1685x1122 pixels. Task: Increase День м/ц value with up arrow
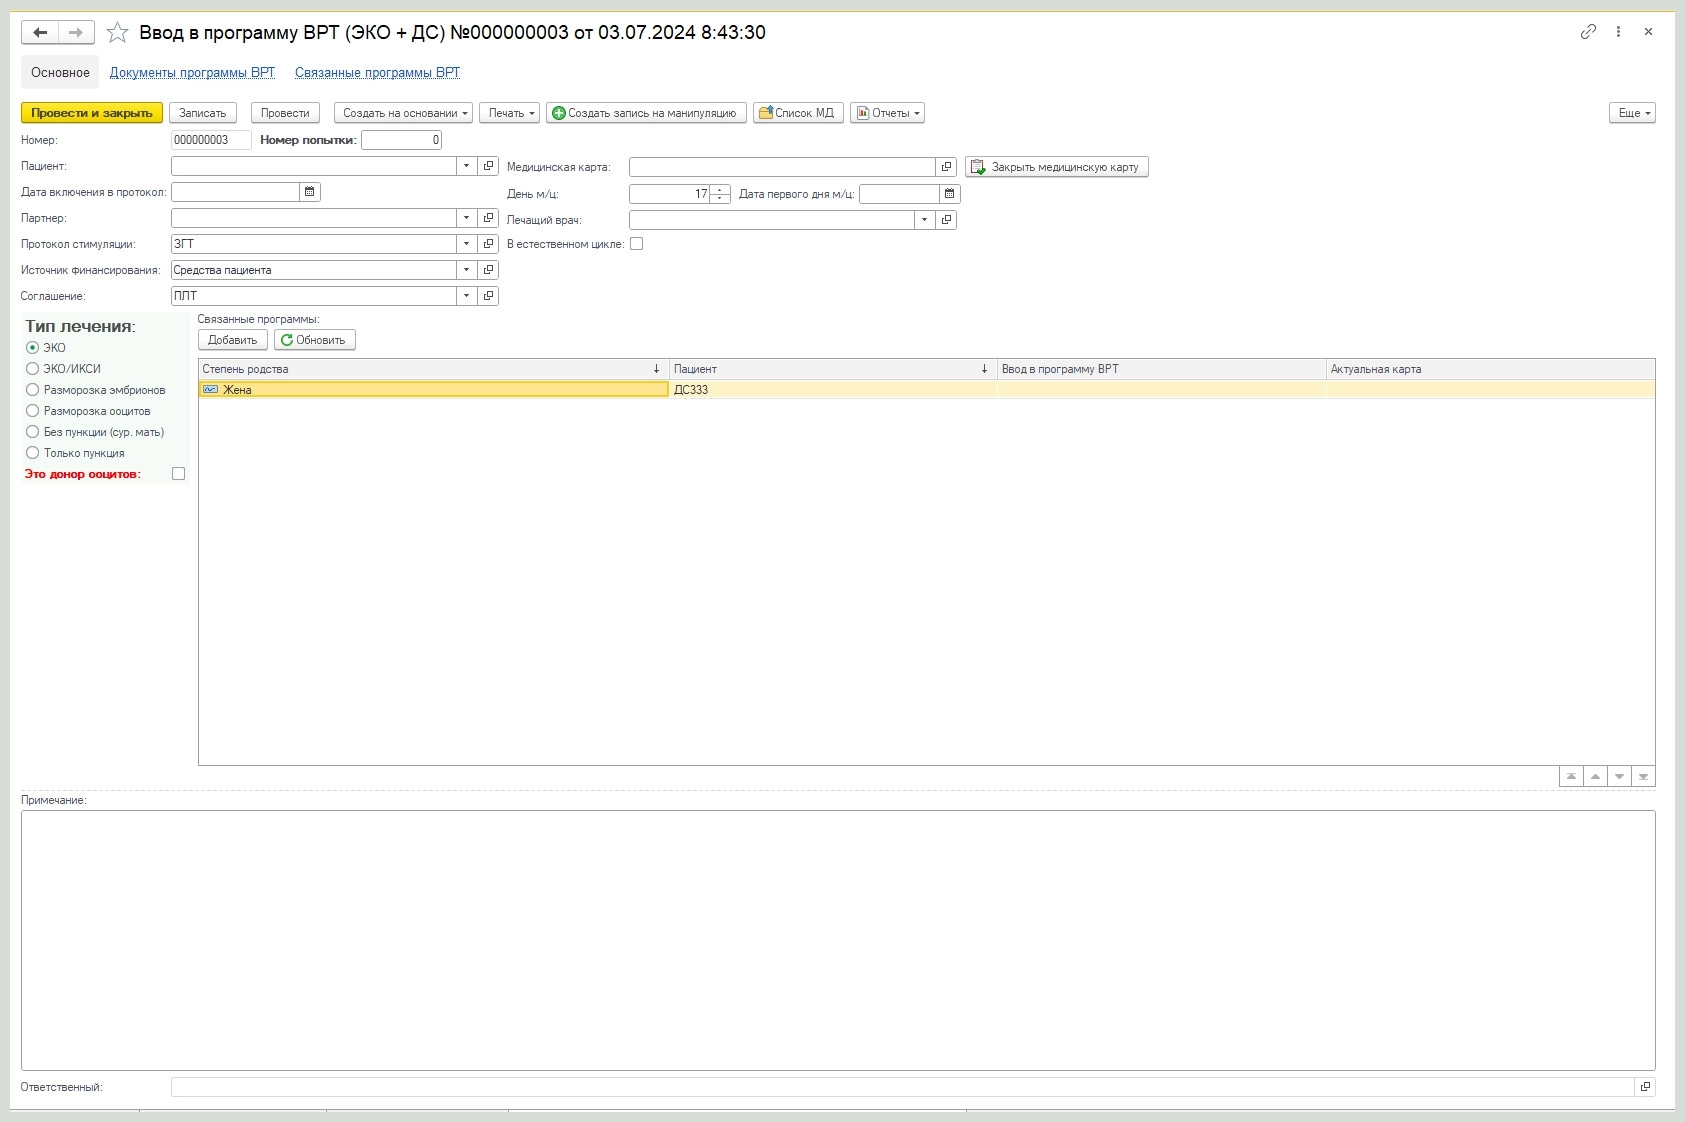coord(720,190)
